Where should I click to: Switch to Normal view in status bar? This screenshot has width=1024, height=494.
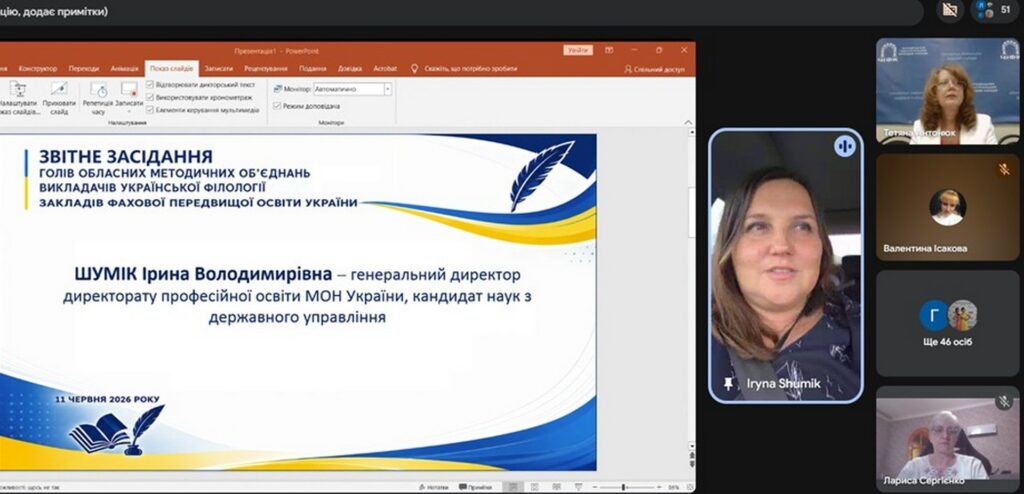[x=513, y=487]
